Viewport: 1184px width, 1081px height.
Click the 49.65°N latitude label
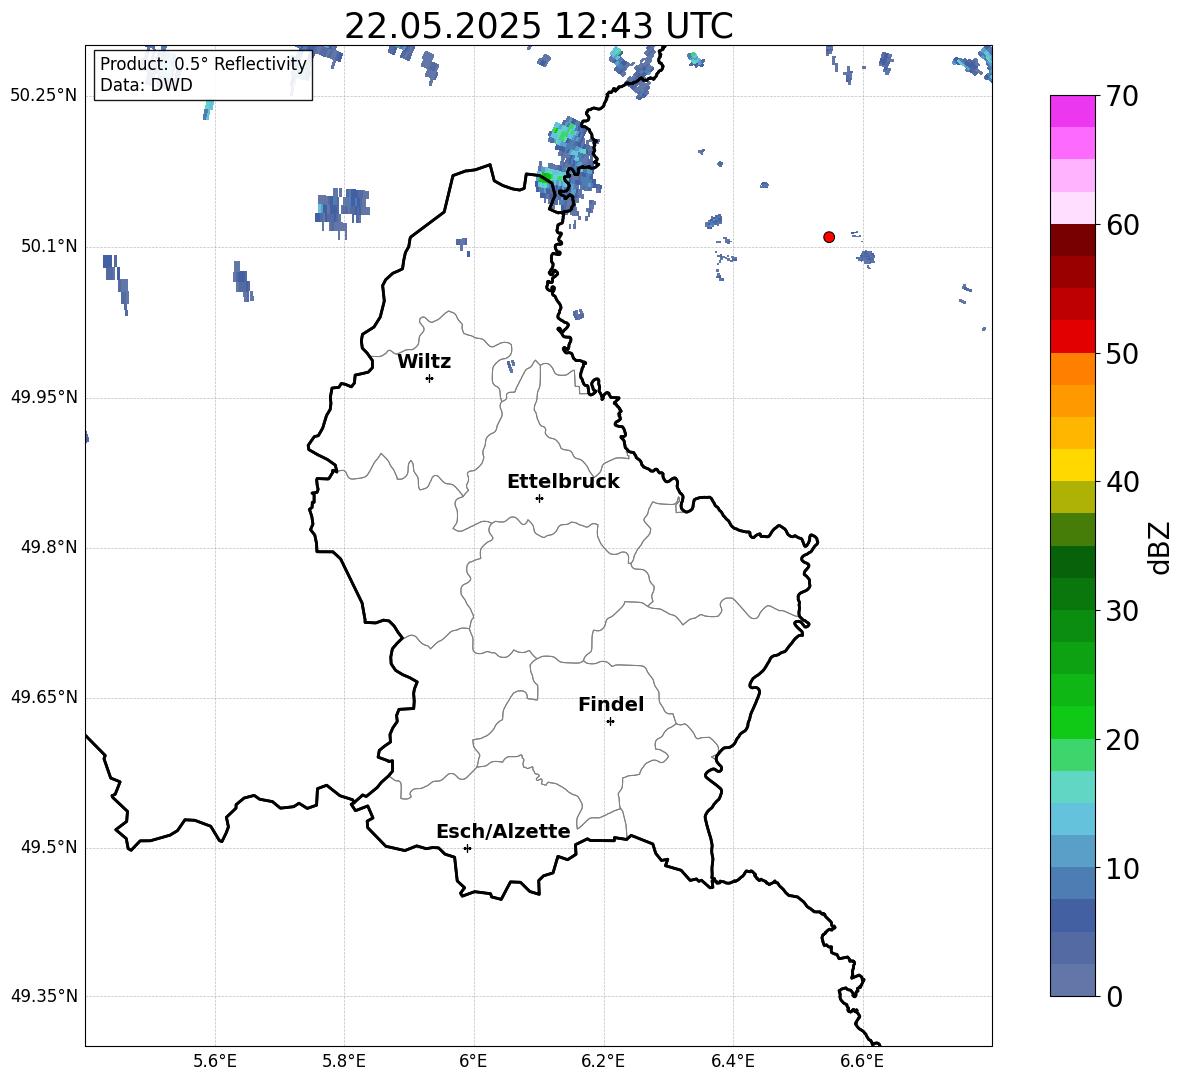[x=44, y=697]
